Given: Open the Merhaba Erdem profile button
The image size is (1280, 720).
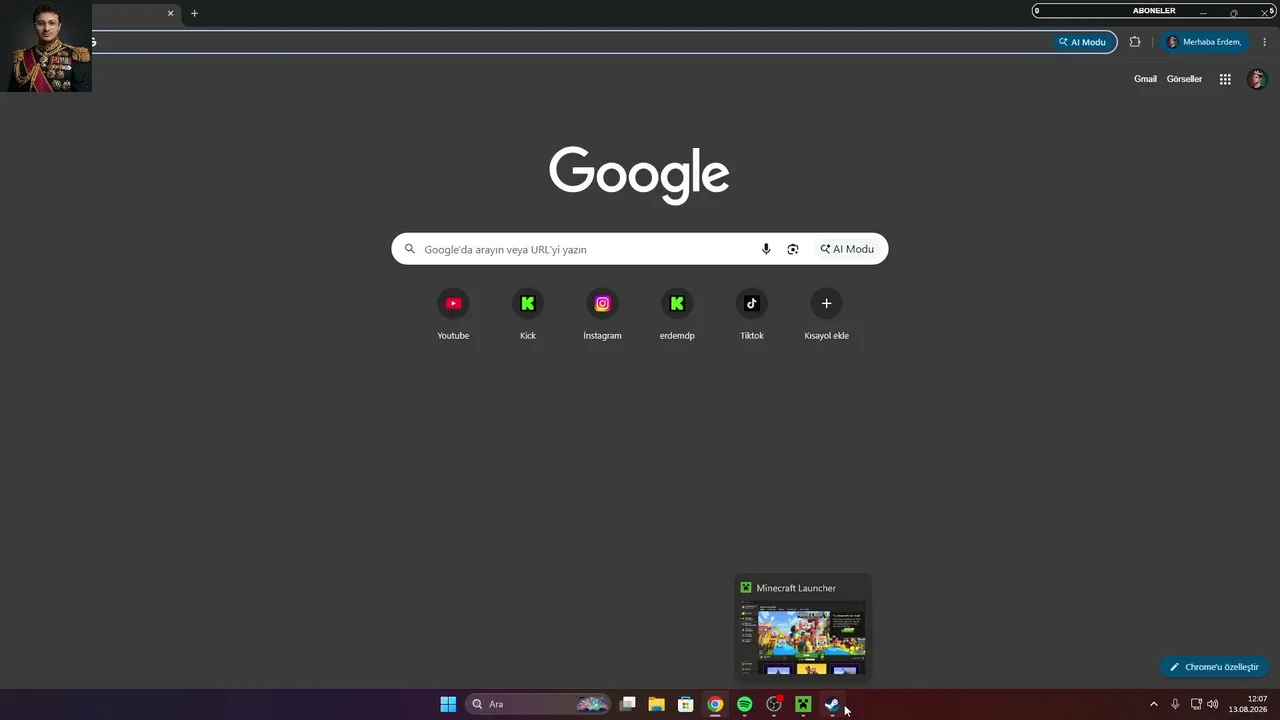Looking at the screenshot, I should (1205, 42).
